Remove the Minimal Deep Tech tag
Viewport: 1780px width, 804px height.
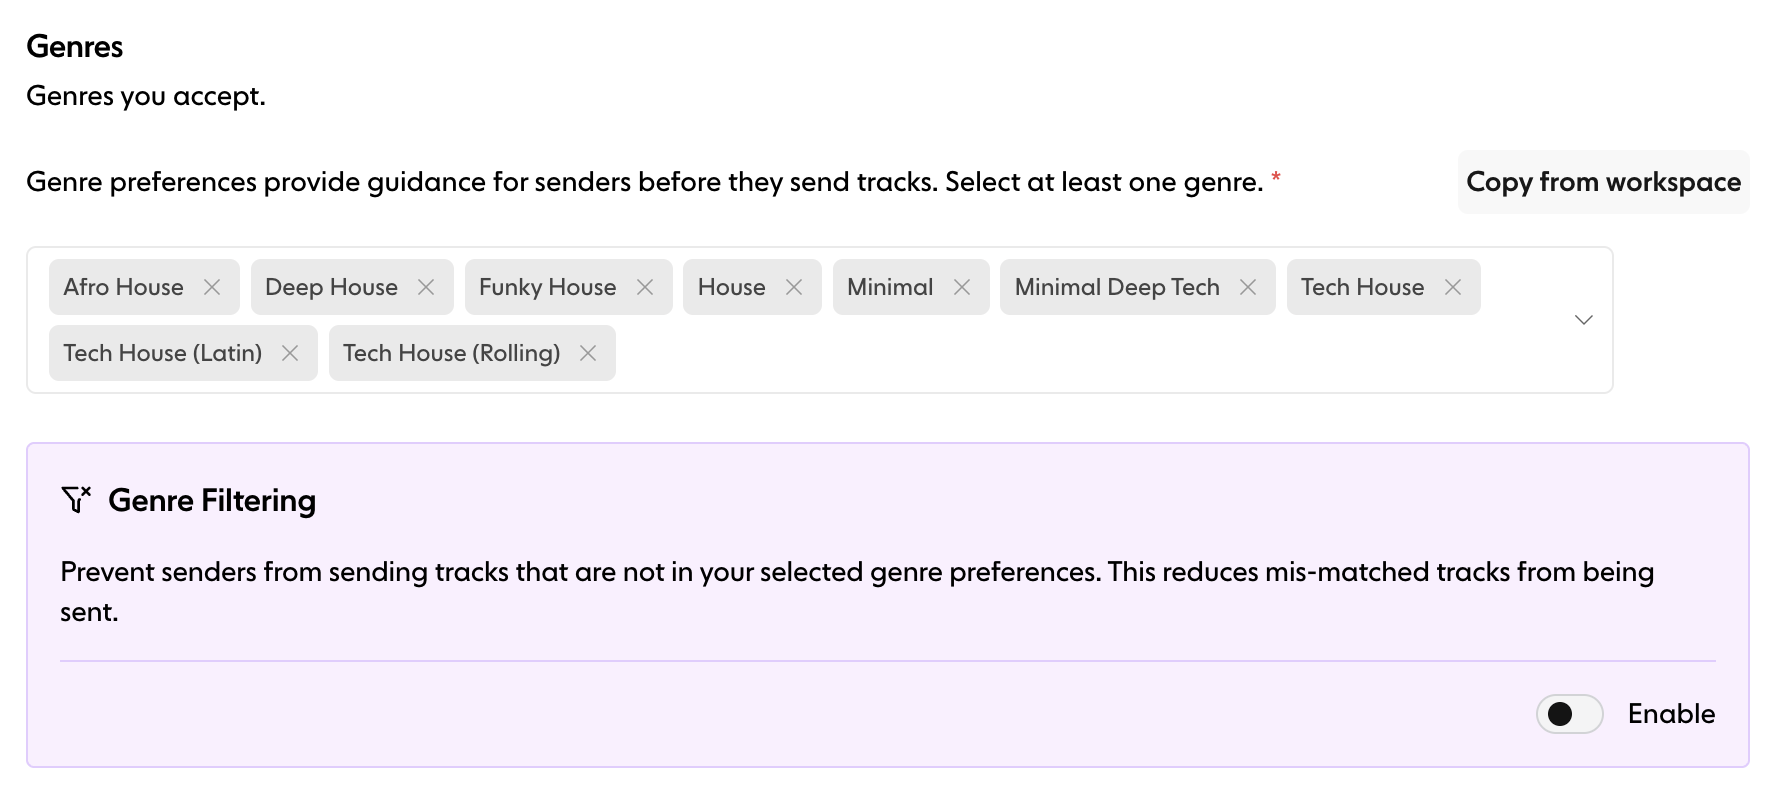tap(1248, 287)
